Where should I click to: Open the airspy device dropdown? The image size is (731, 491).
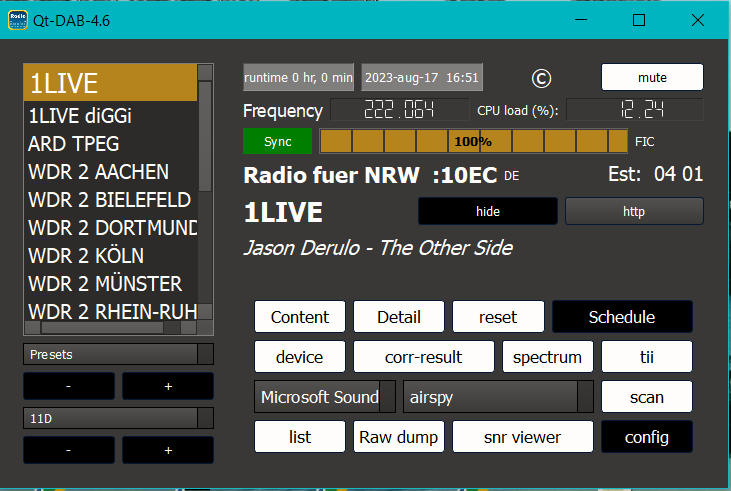coord(498,397)
